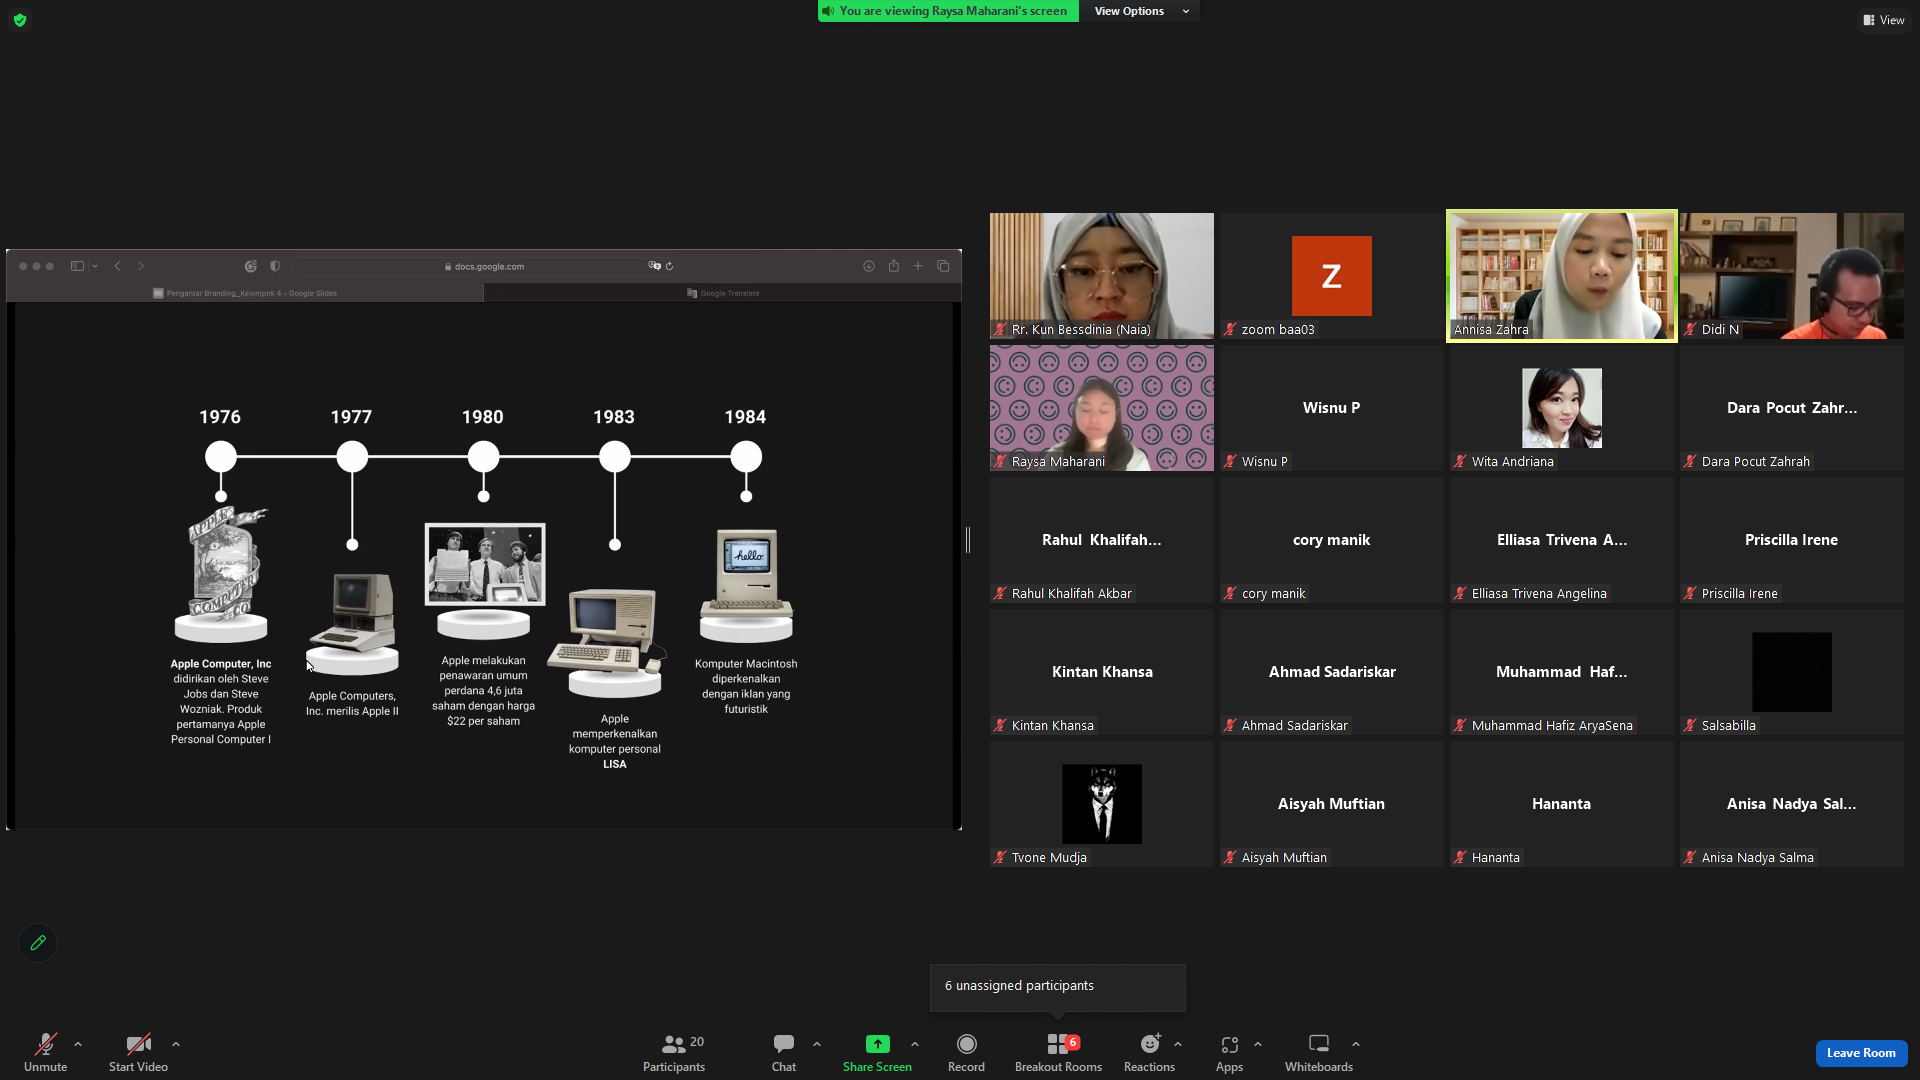
Task: Click the translate icon in address bar
Action: point(654,266)
